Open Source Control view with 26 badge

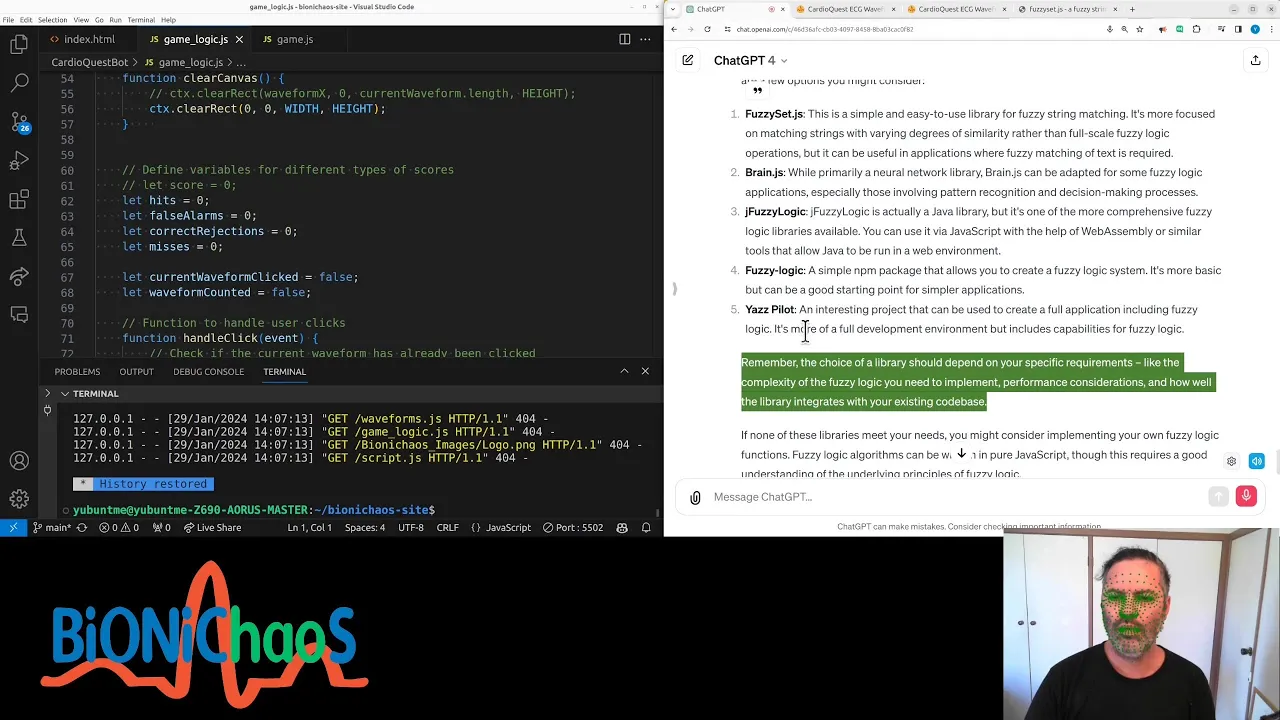click(x=19, y=122)
